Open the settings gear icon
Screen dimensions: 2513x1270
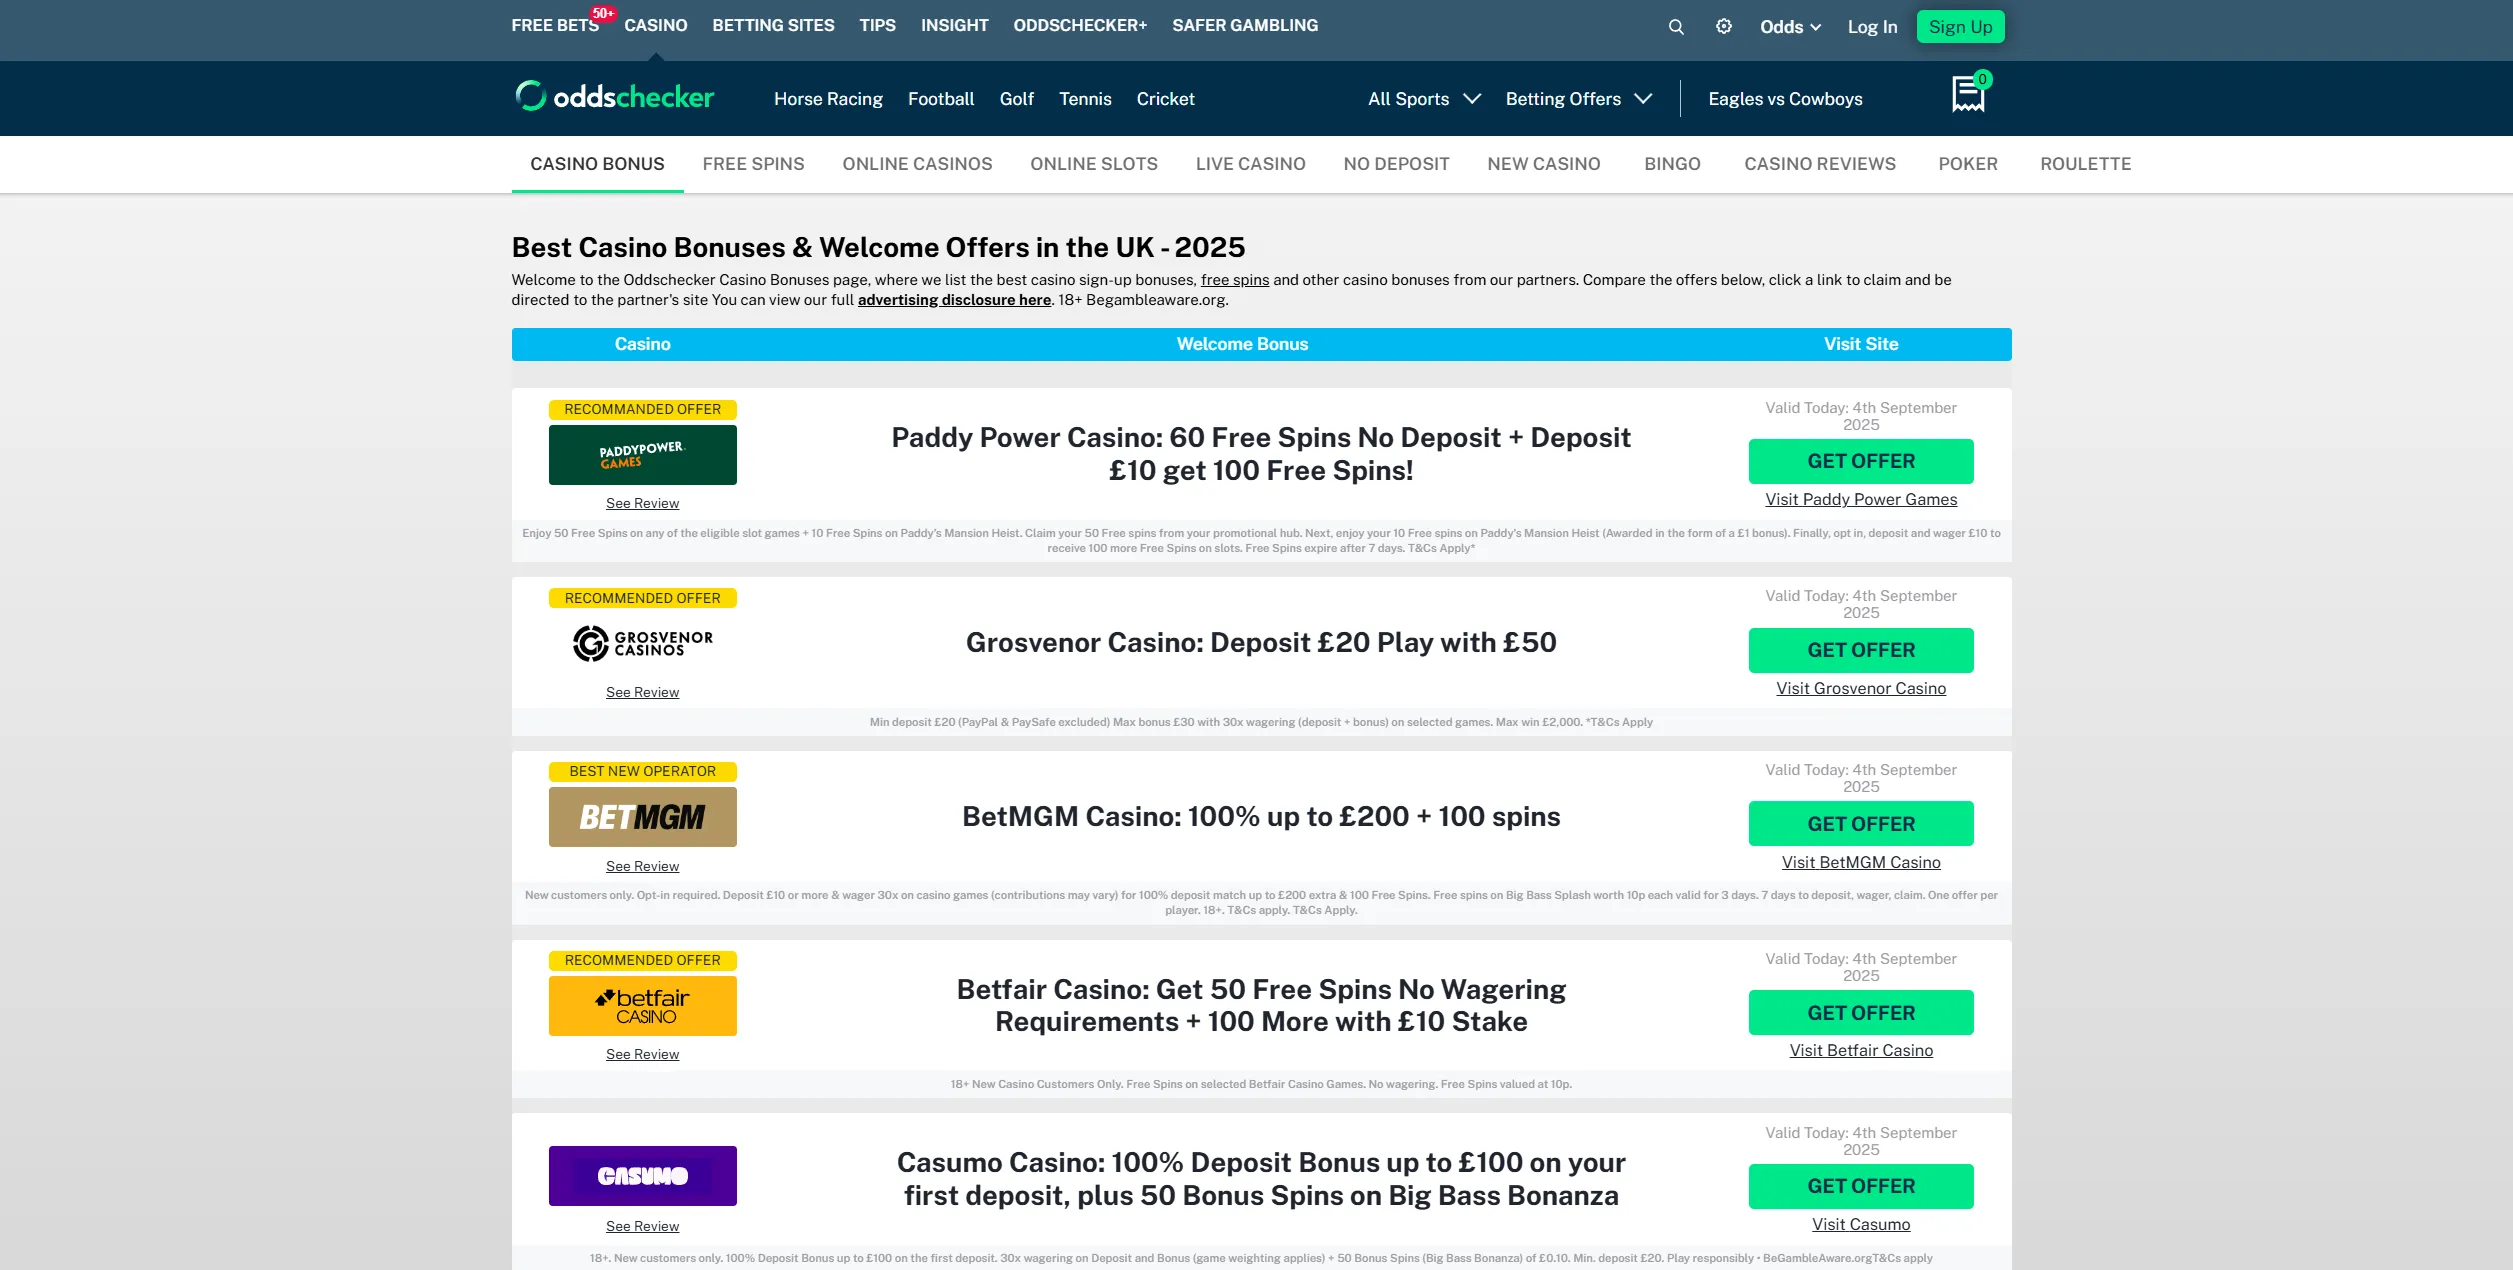point(1724,27)
